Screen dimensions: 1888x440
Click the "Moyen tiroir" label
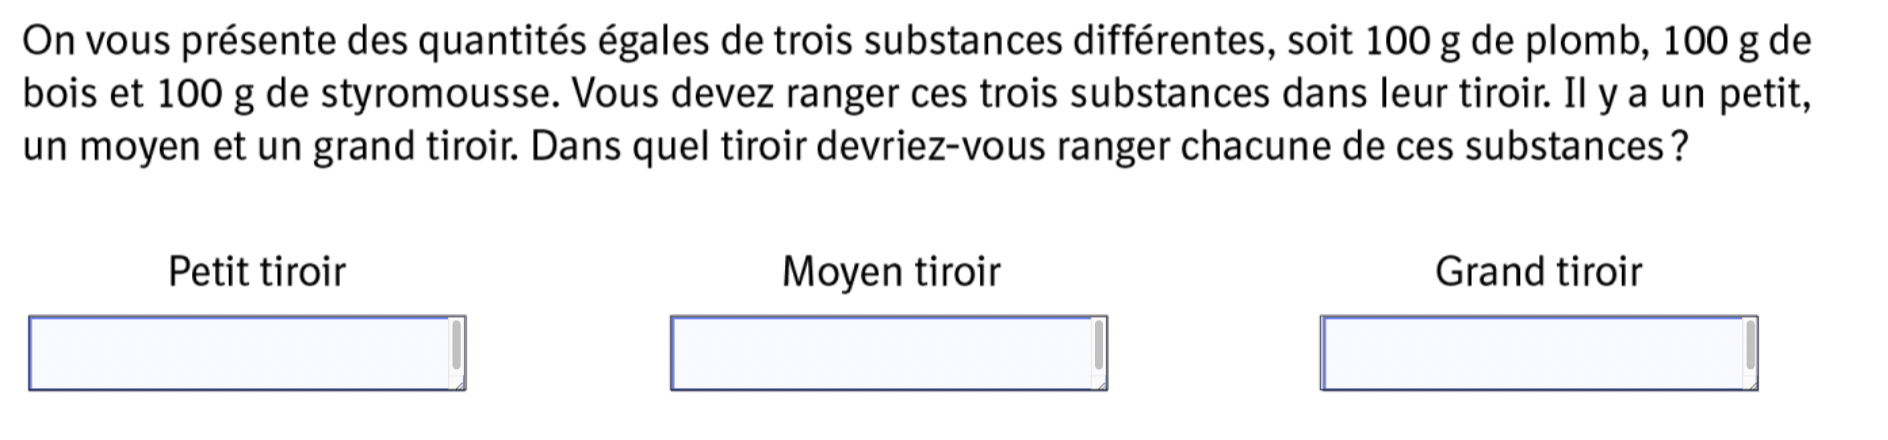pyautogui.click(x=891, y=272)
